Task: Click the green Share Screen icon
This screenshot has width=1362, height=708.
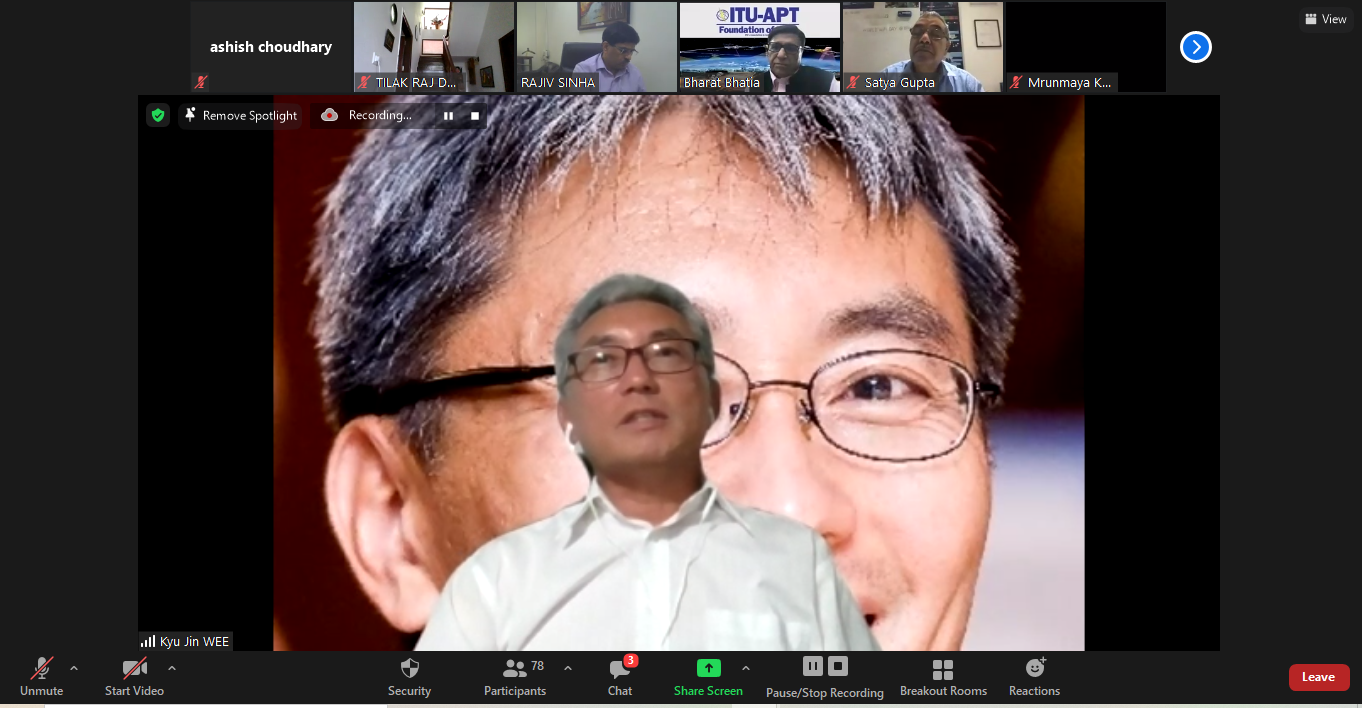Action: pyautogui.click(x=708, y=668)
